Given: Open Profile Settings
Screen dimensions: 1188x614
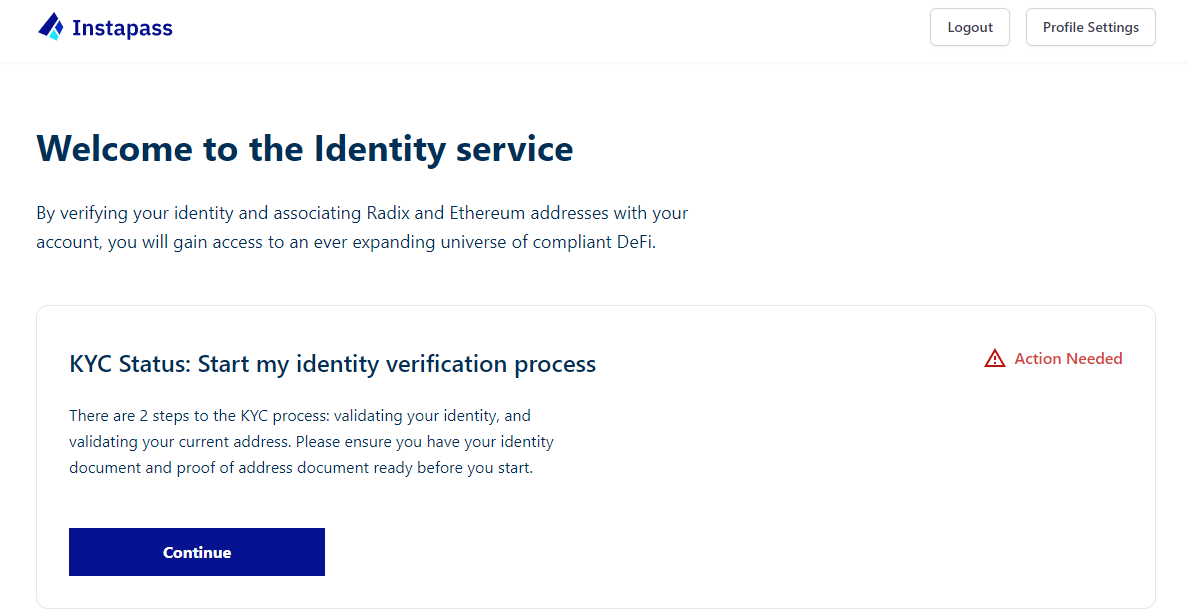Looking at the screenshot, I should [x=1090, y=27].
